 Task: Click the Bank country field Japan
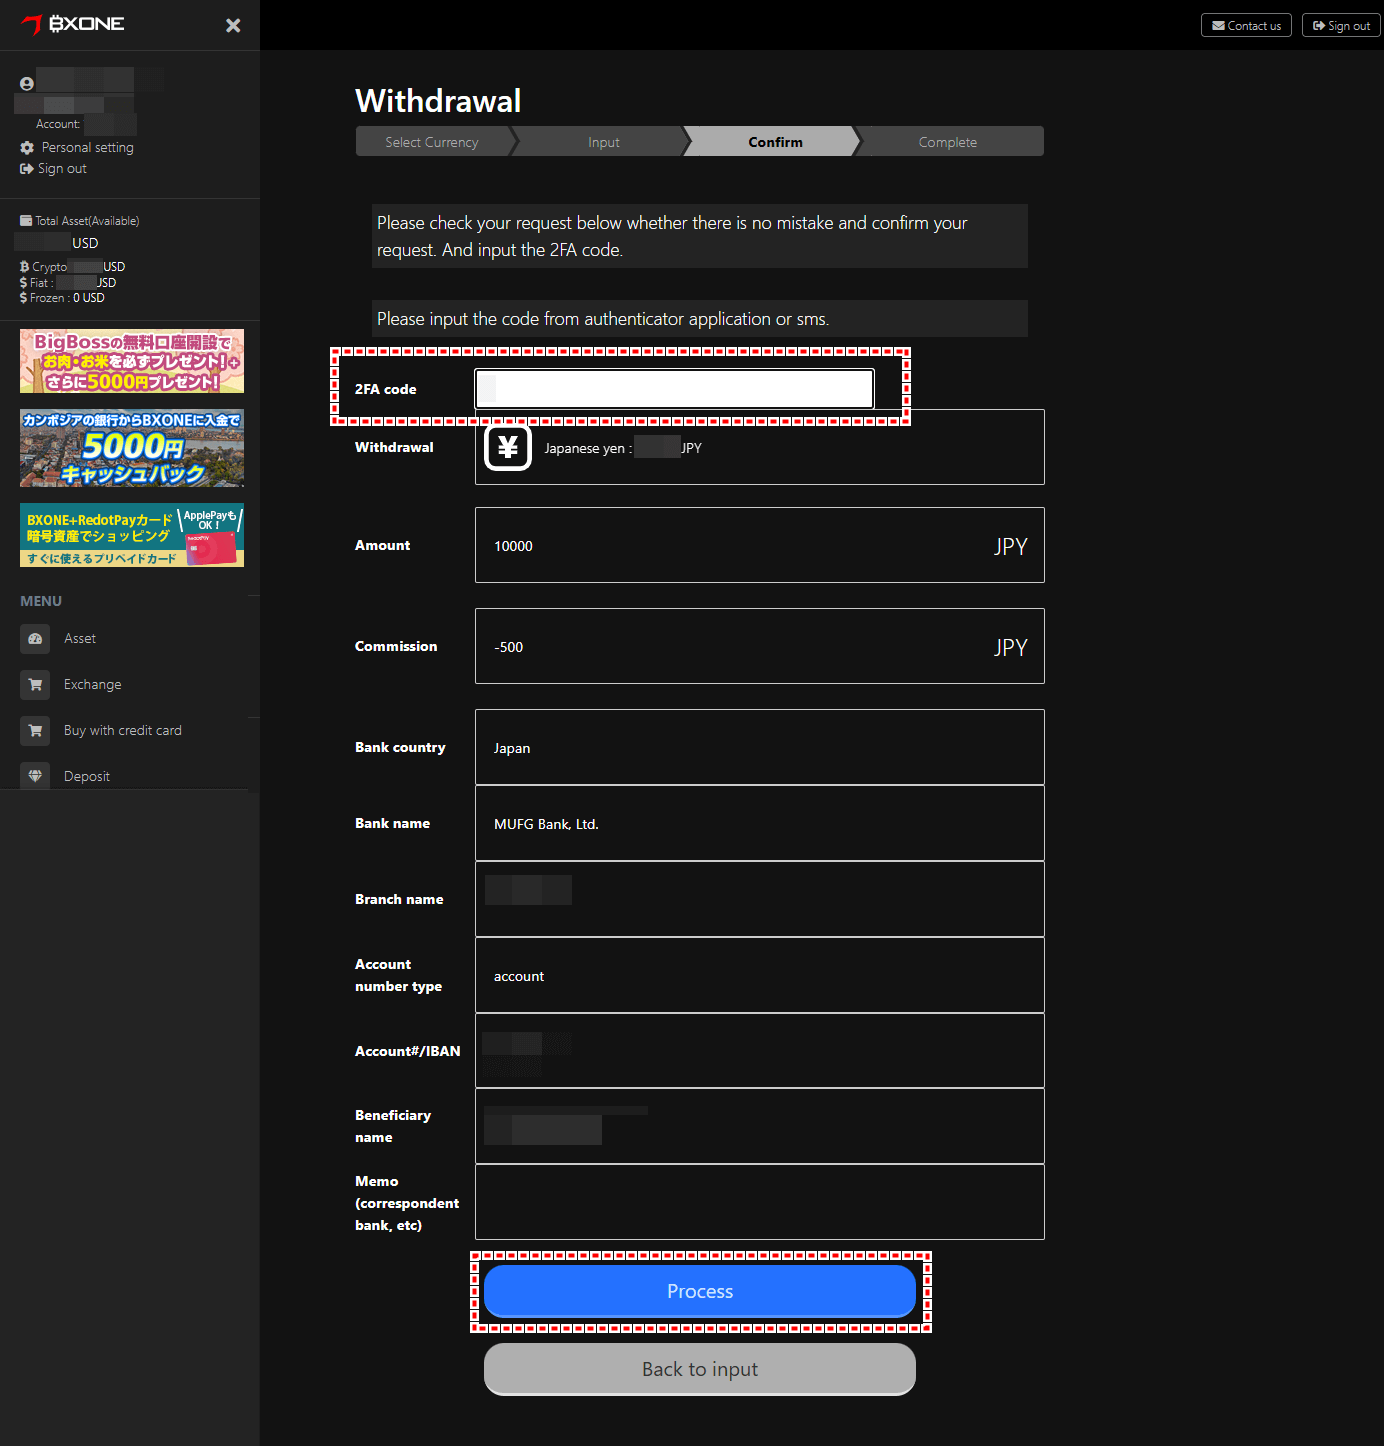[x=760, y=747]
